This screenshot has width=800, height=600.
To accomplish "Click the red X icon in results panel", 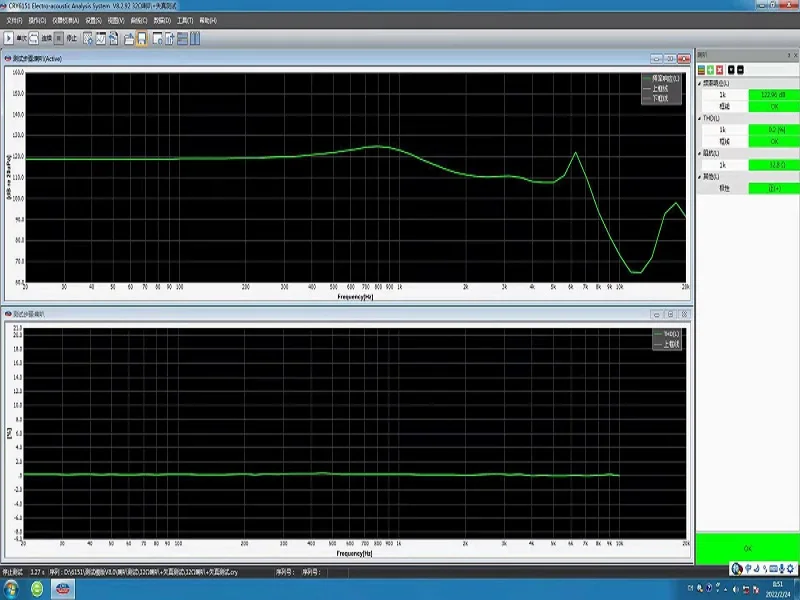I will (x=720, y=69).
